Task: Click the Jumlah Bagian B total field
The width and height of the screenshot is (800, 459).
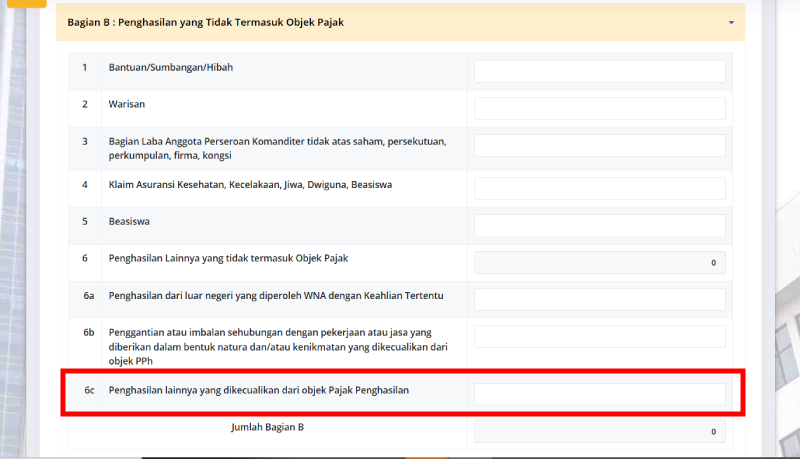Action: point(599,431)
